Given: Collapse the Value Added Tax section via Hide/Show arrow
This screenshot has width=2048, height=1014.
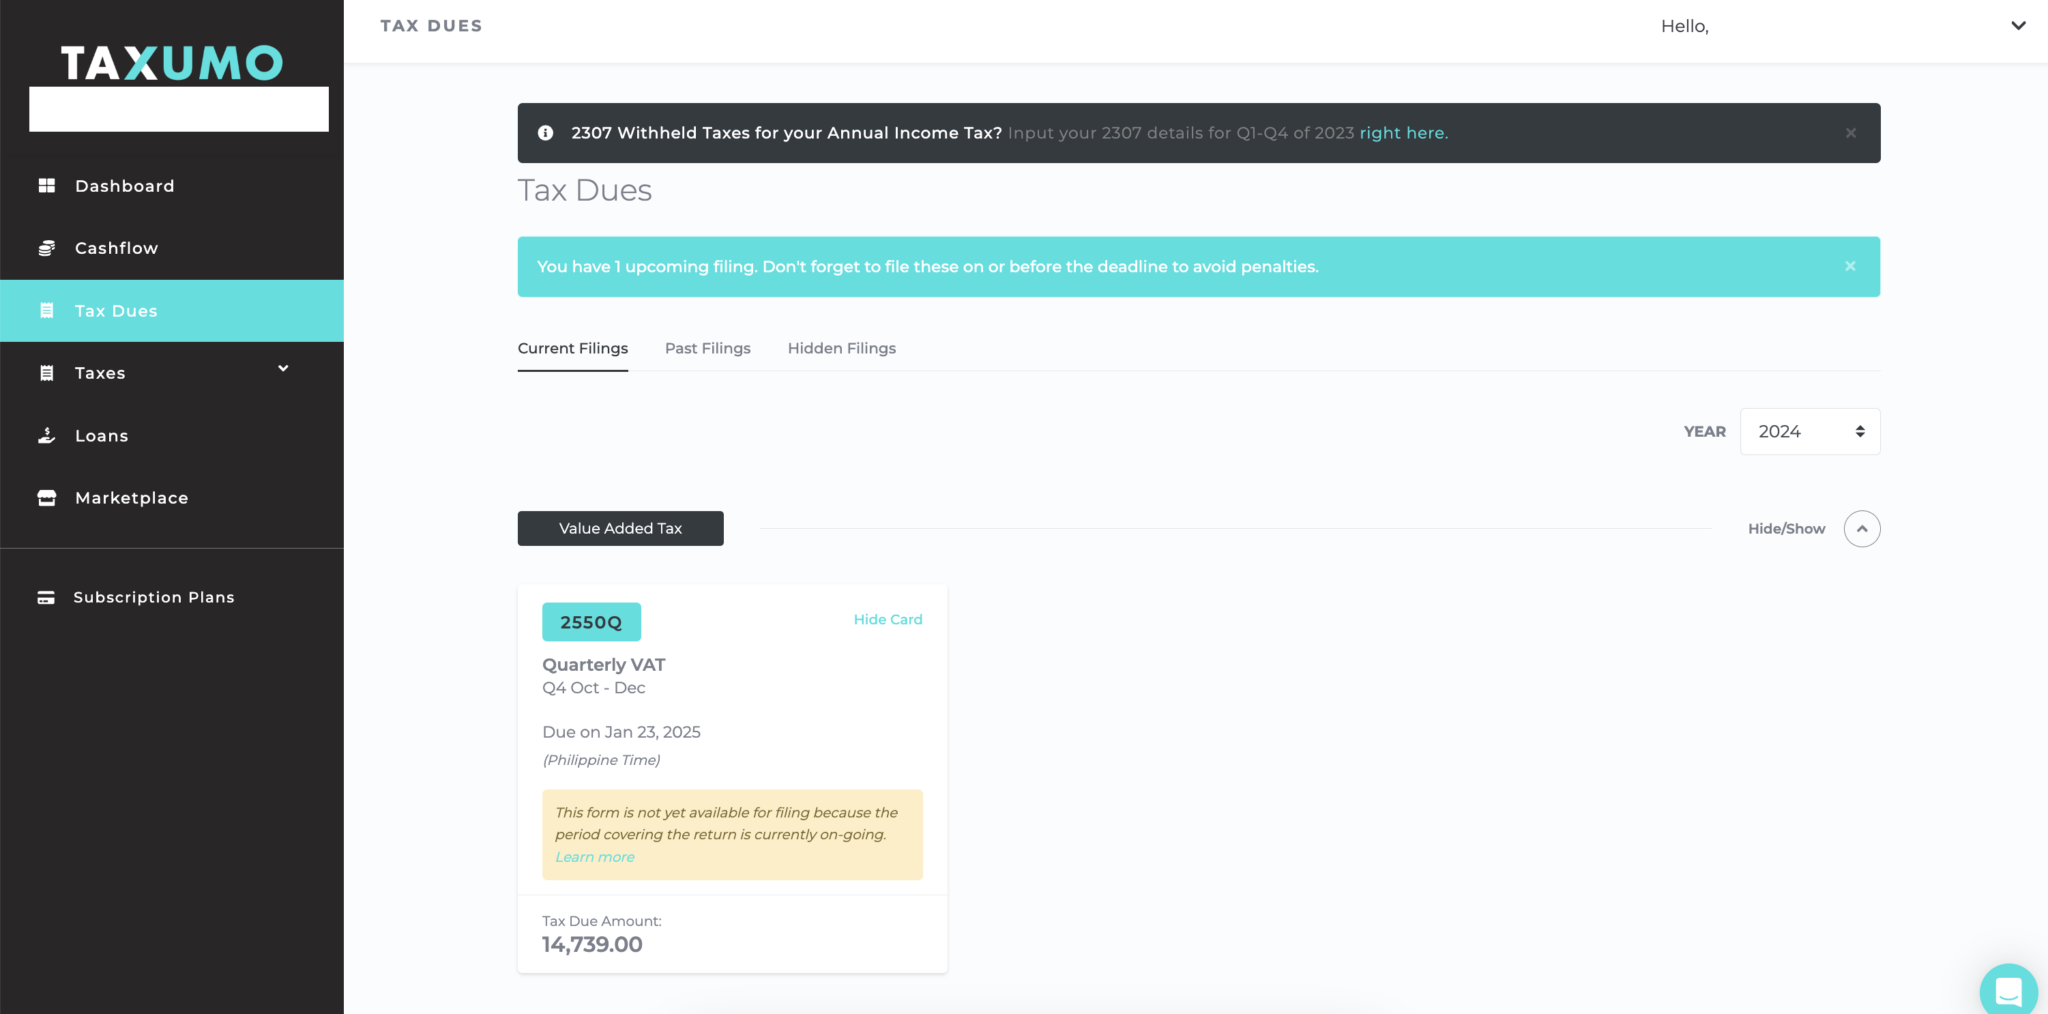Looking at the screenshot, I should click(x=1861, y=528).
